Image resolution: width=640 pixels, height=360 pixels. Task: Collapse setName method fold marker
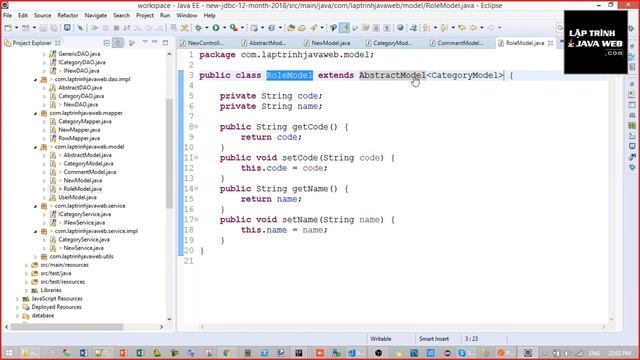[196, 220]
